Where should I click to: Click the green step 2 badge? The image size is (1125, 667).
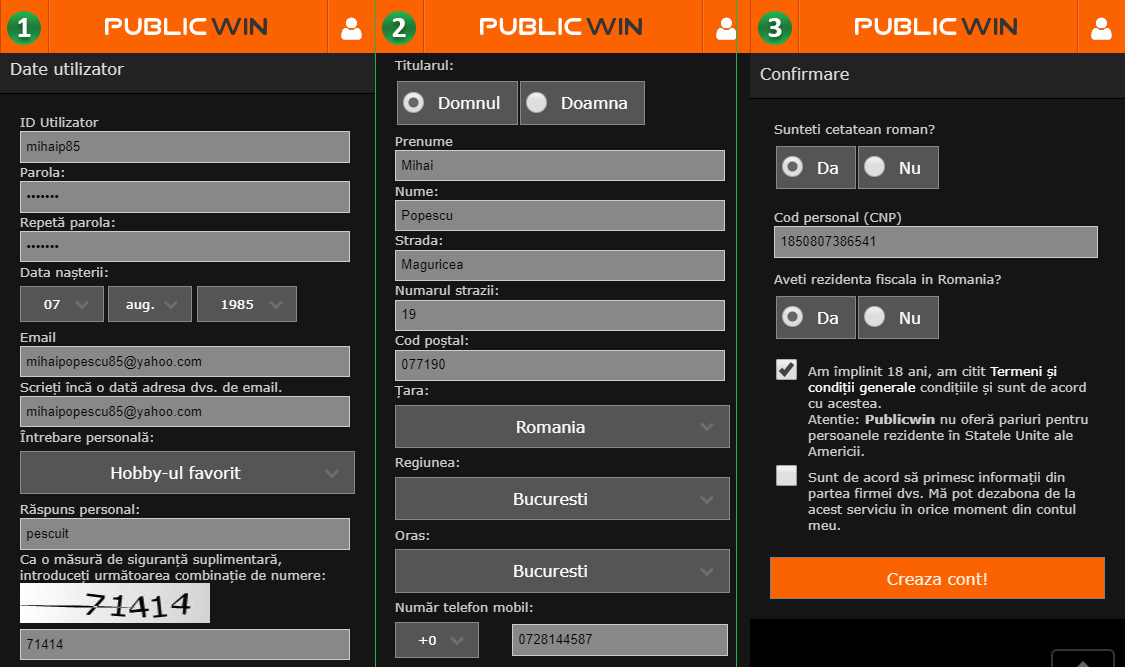398,27
